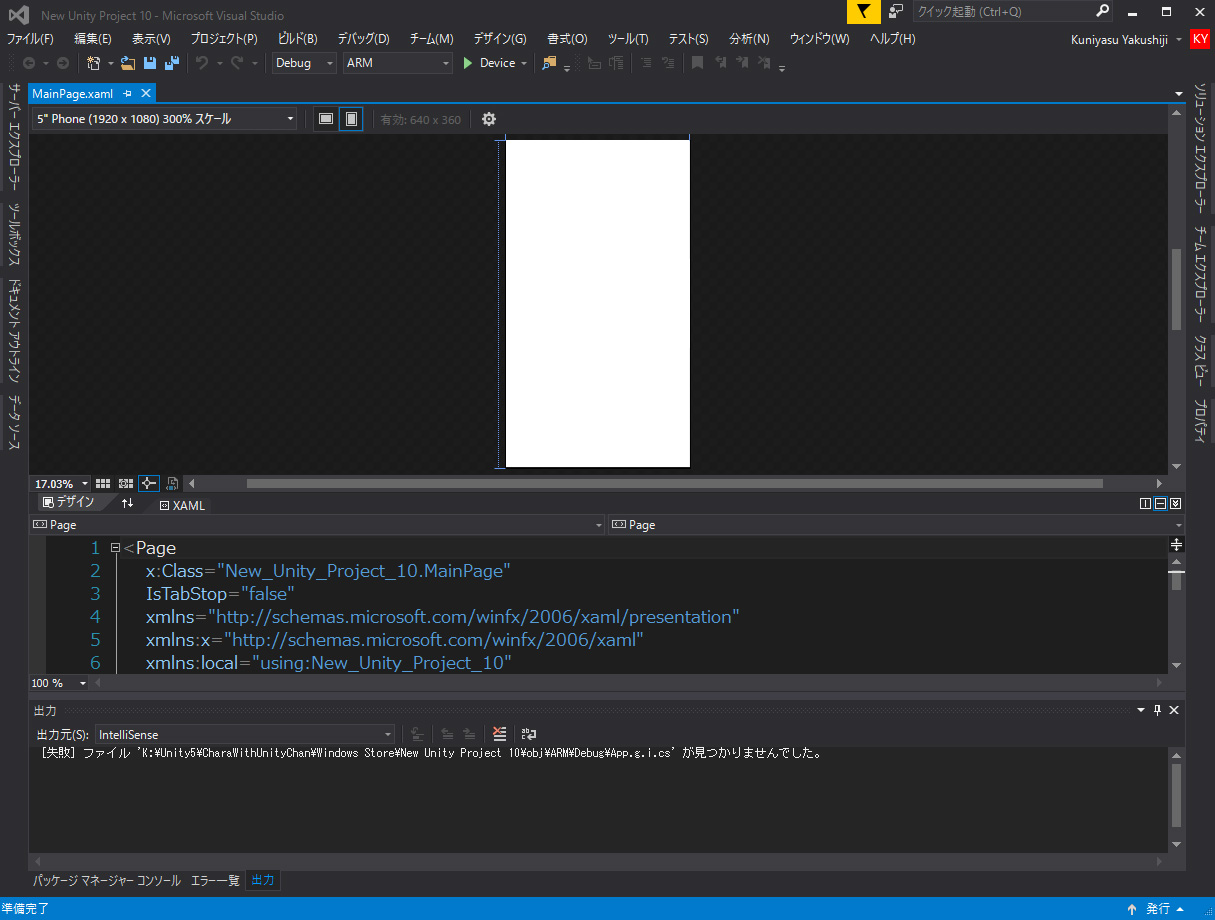Open the デバッグ menu

point(363,39)
